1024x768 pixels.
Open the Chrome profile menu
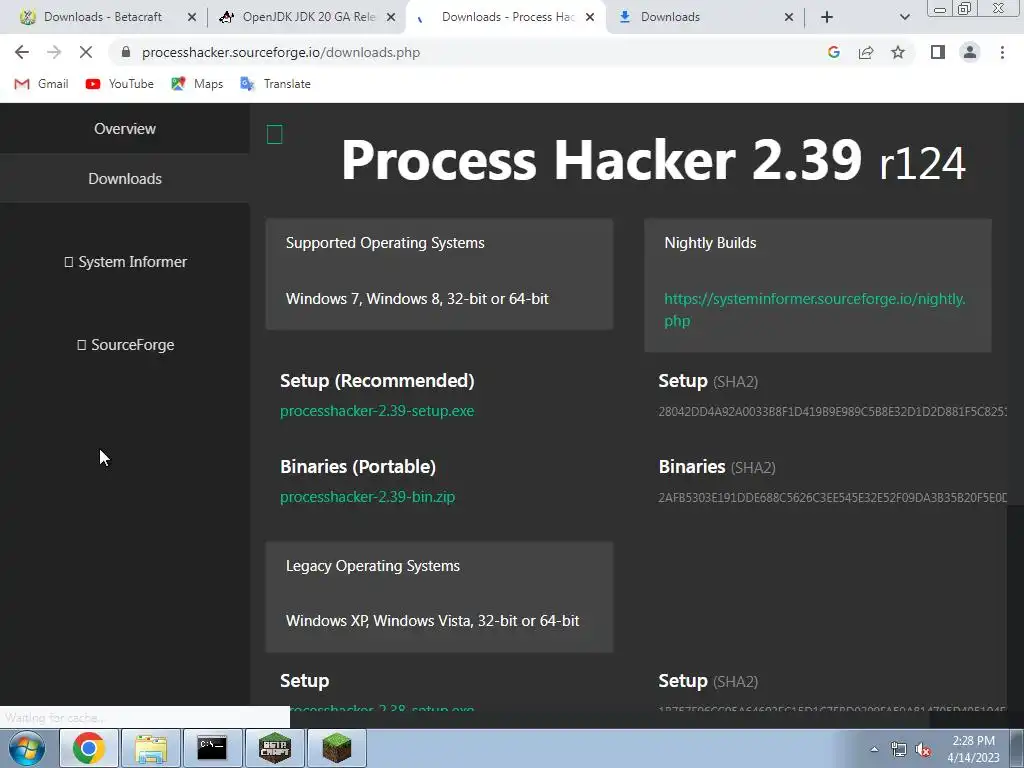970,52
